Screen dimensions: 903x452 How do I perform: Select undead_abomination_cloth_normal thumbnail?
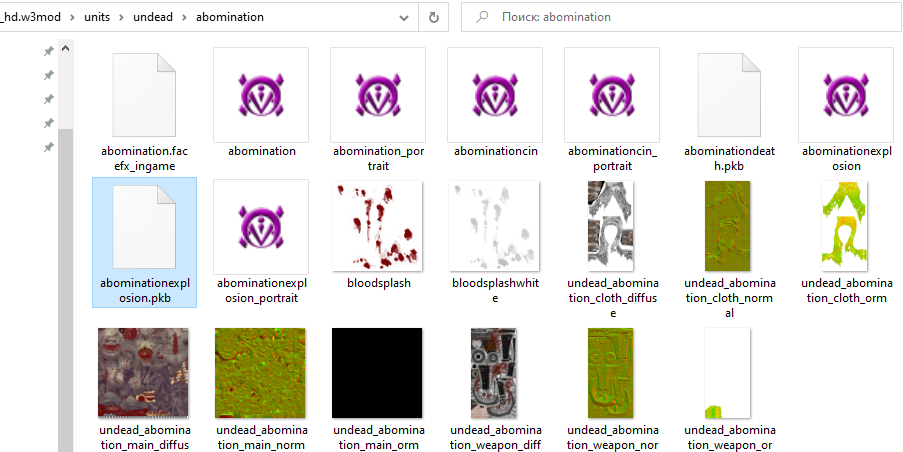(728, 226)
